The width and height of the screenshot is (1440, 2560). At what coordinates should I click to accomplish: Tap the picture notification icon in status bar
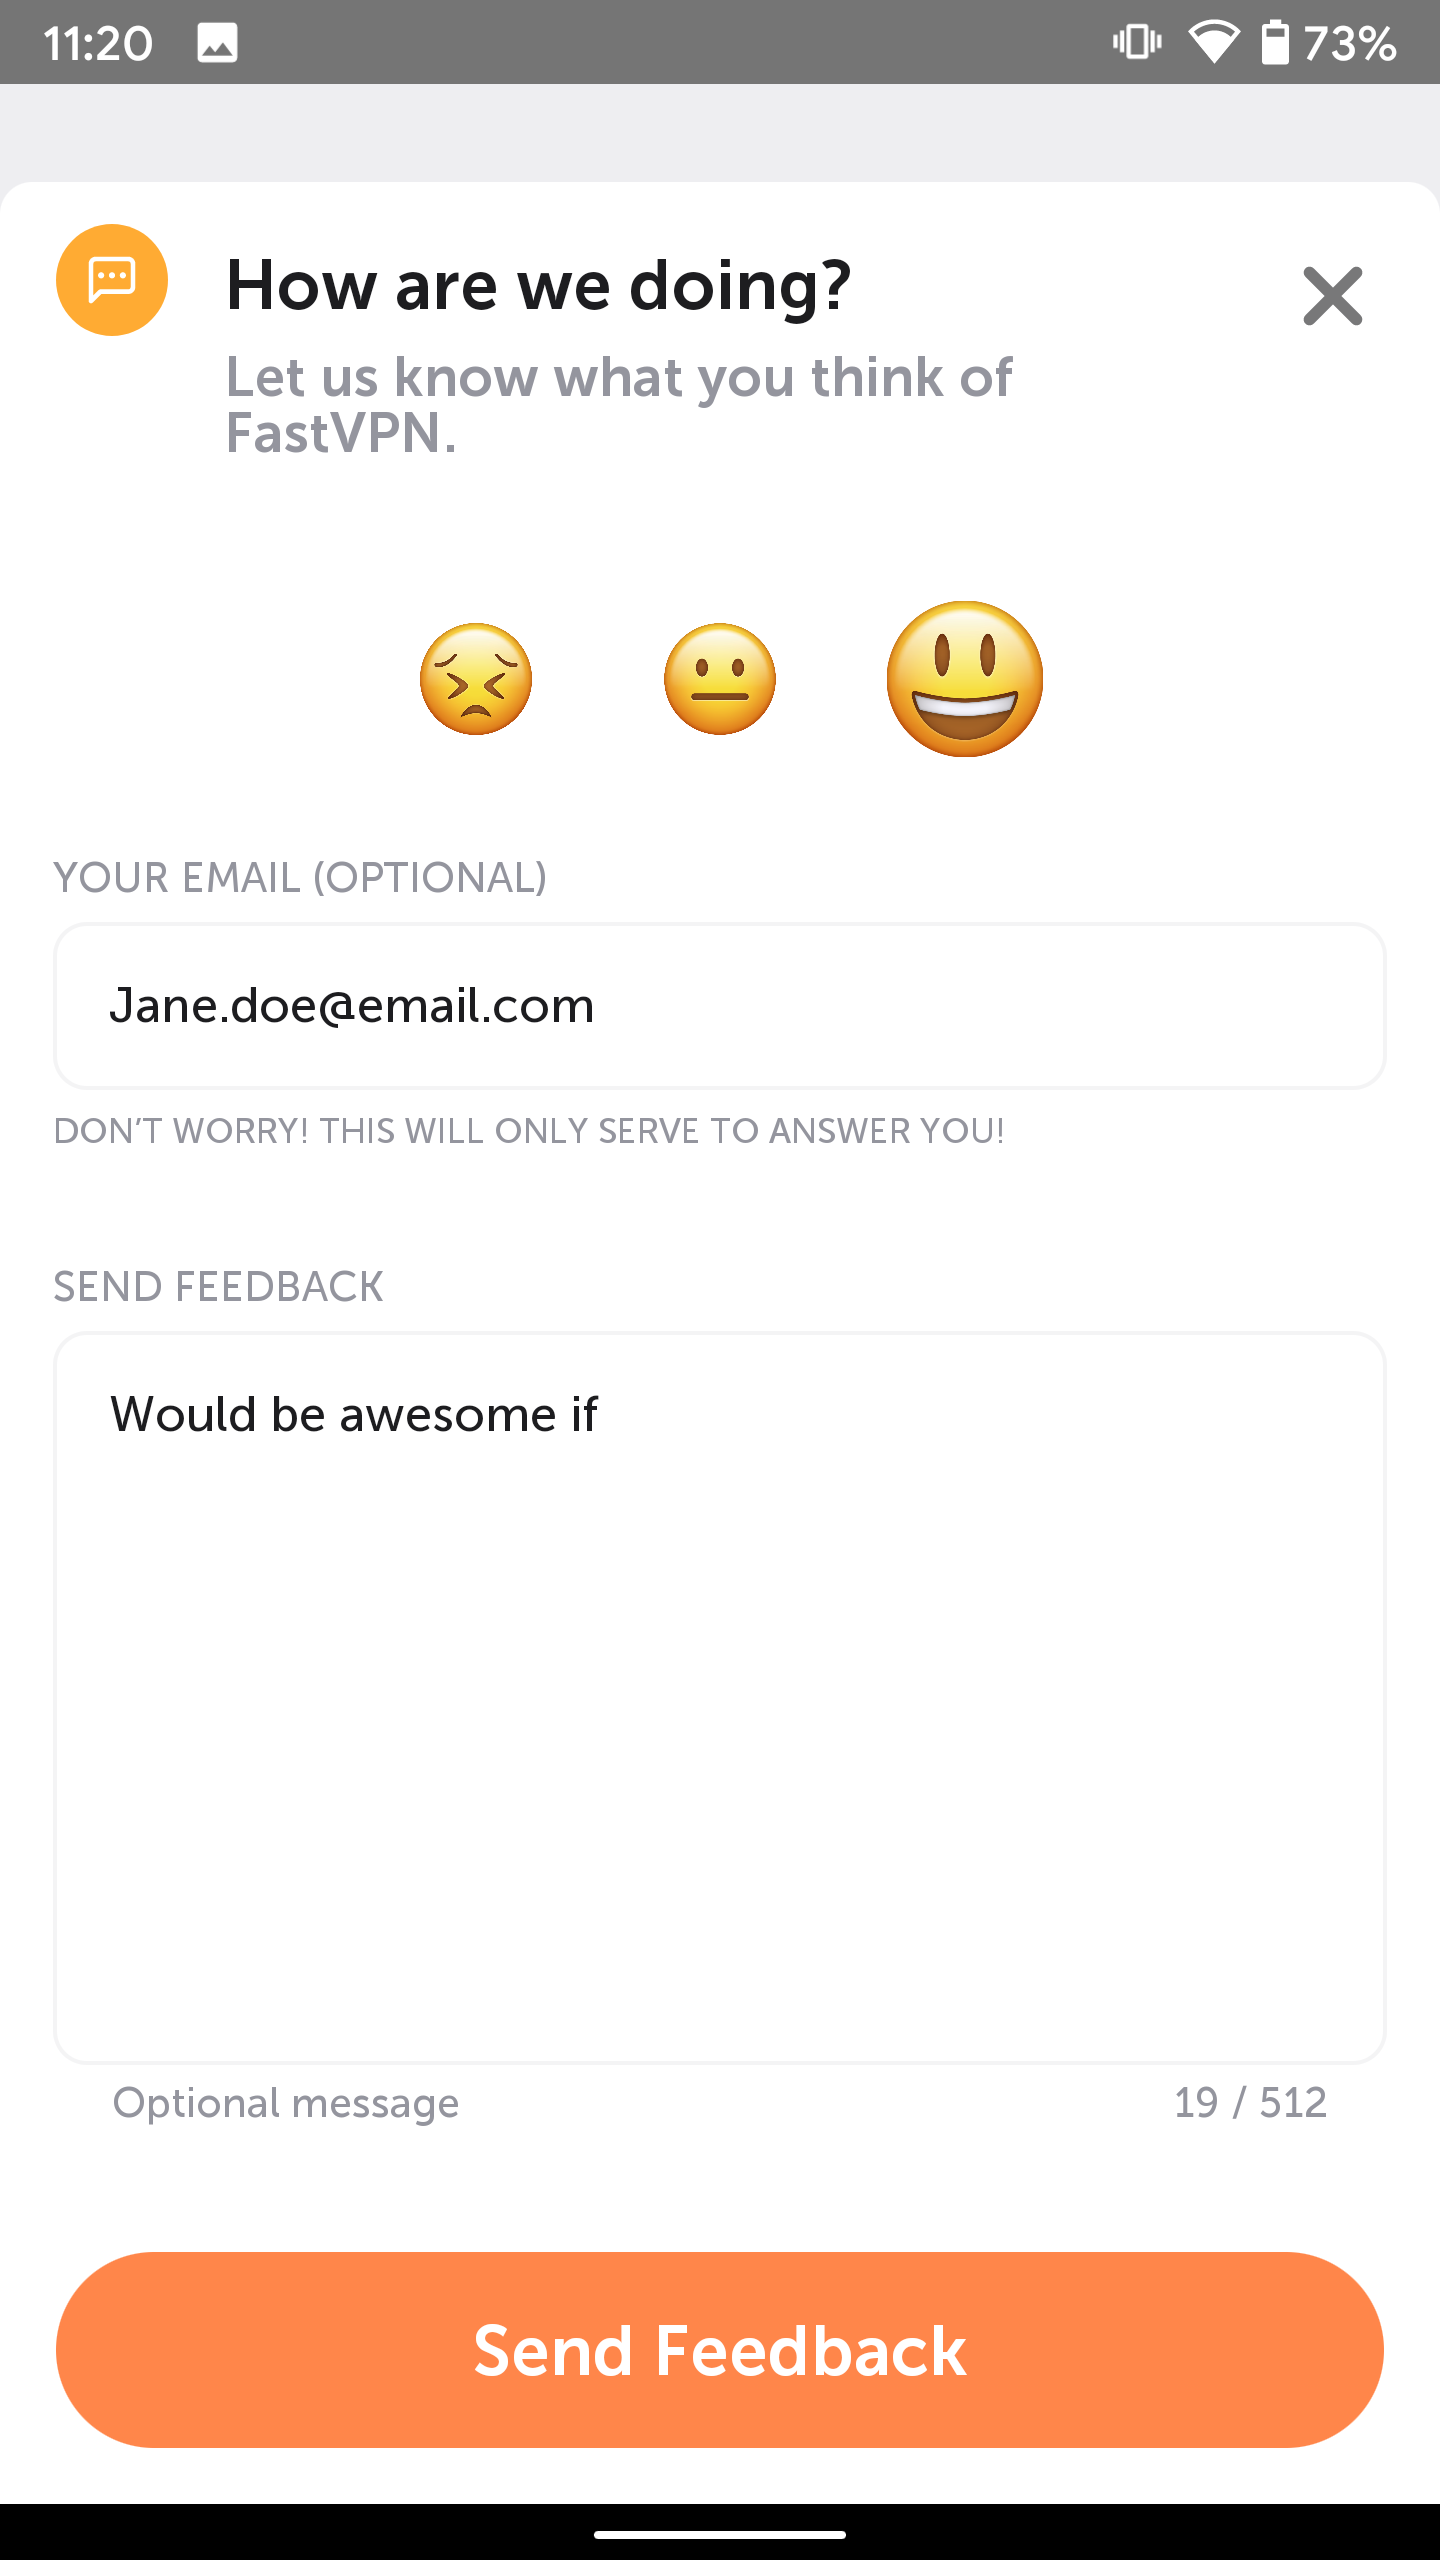(x=217, y=43)
